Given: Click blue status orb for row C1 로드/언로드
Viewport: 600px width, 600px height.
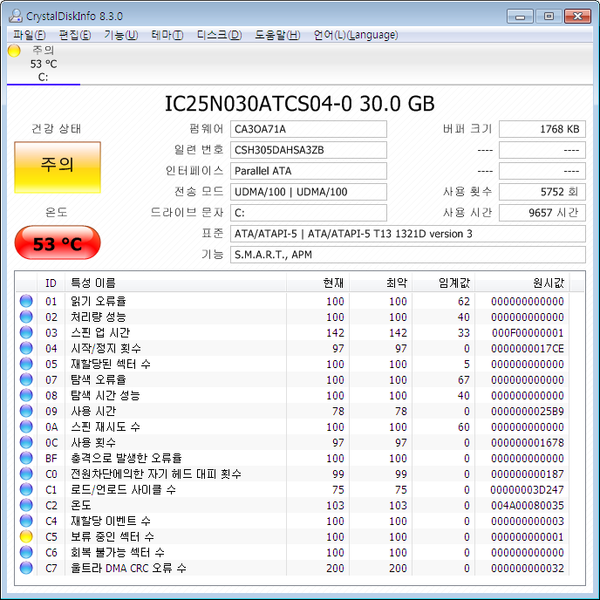Looking at the screenshot, I should [x=26, y=489].
